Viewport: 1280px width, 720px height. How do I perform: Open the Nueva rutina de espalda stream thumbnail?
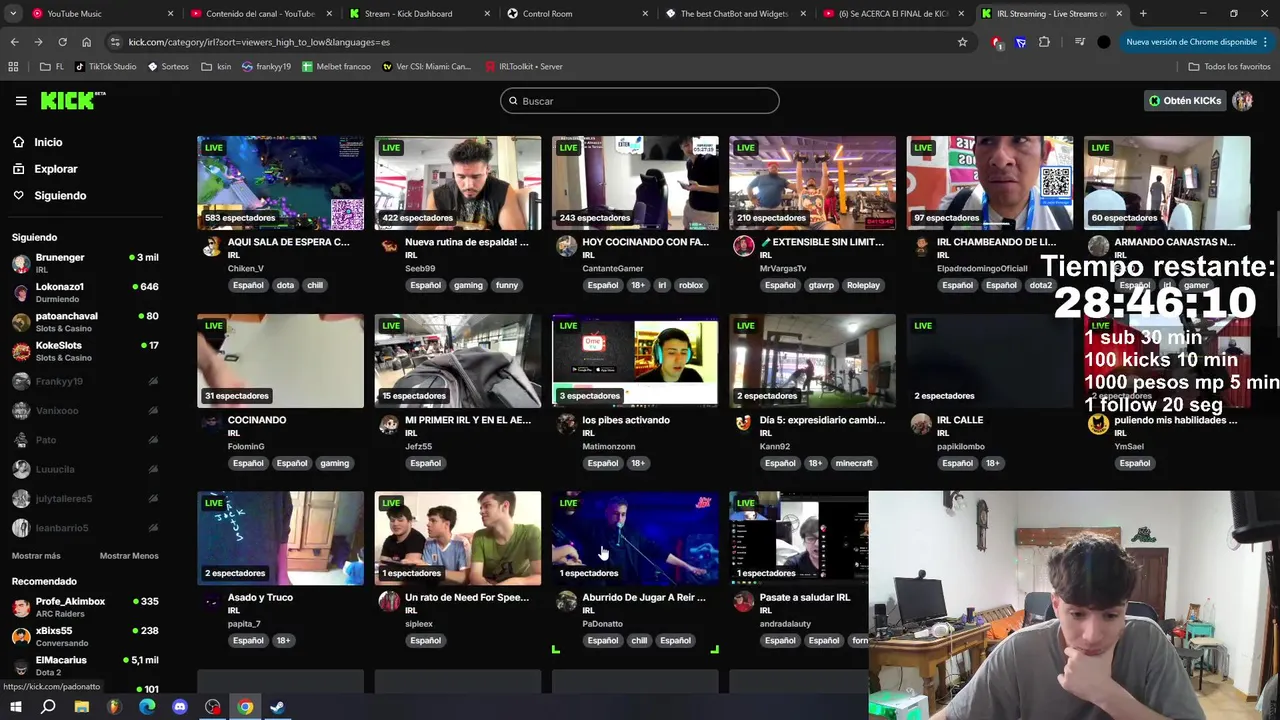458,183
